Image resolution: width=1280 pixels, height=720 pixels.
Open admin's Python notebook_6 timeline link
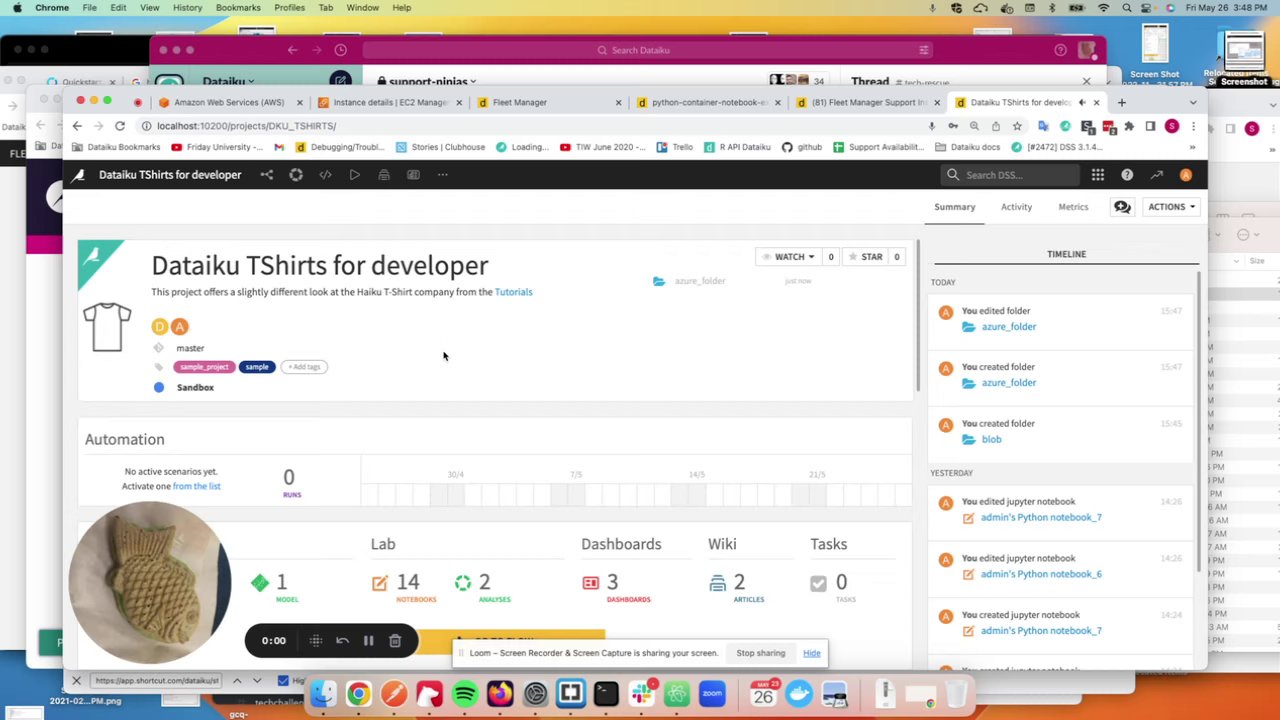click(1041, 574)
